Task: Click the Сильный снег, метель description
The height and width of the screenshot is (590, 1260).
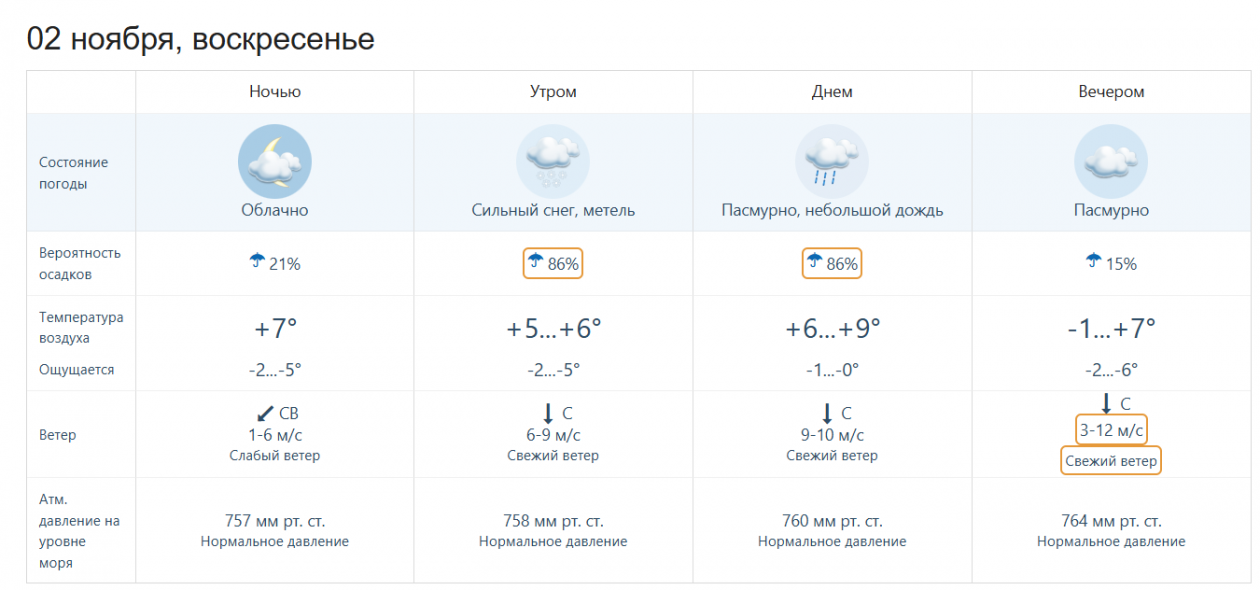Action: pyautogui.click(x=553, y=211)
